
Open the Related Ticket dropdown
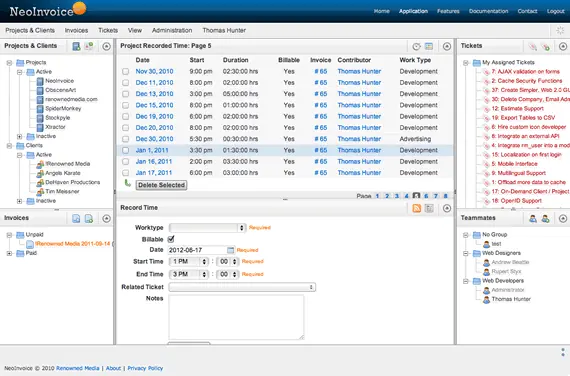click(x=242, y=287)
